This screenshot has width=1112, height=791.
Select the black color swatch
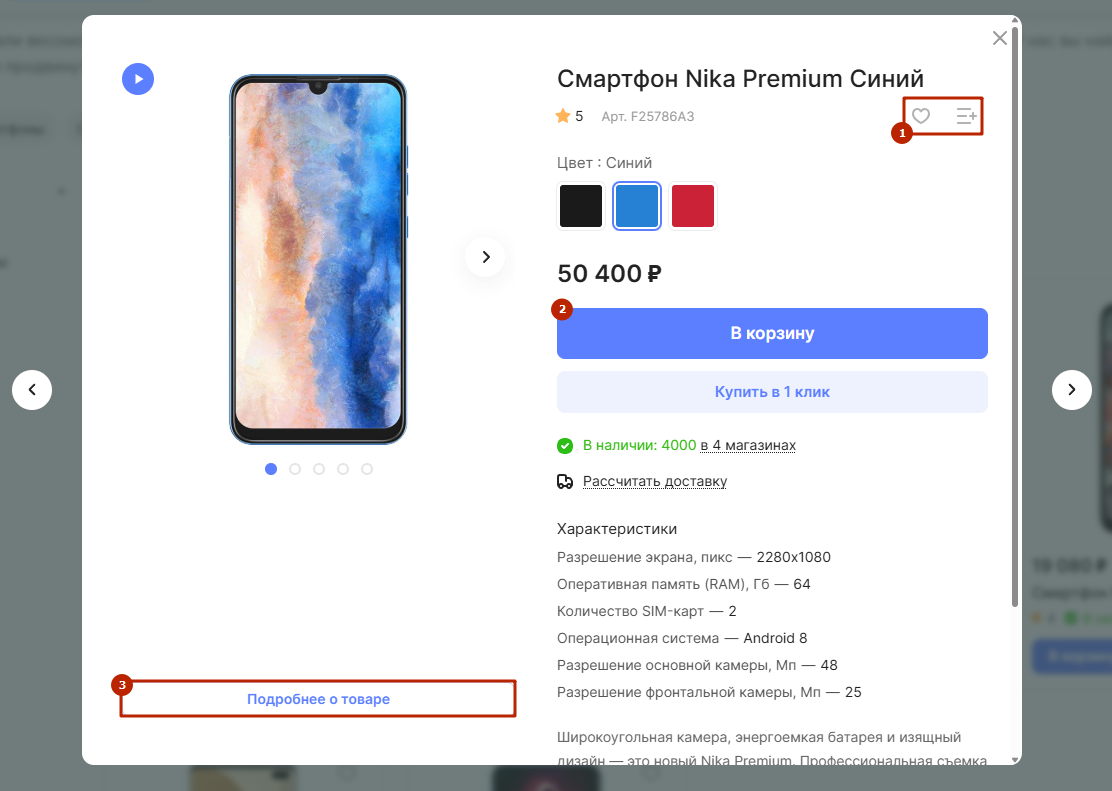[x=581, y=206]
